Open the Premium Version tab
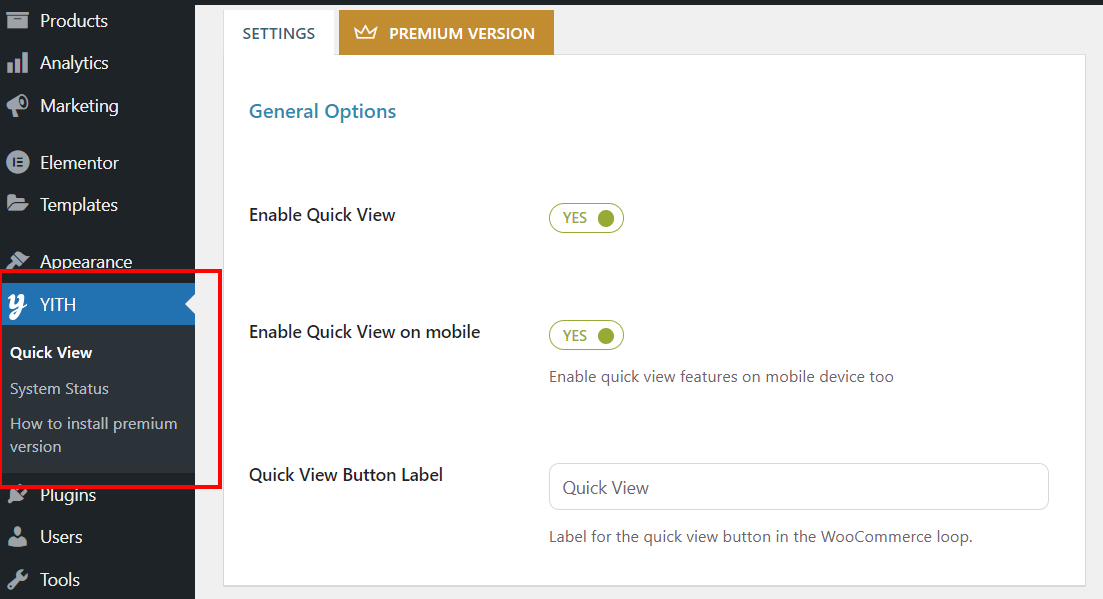 pos(446,32)
